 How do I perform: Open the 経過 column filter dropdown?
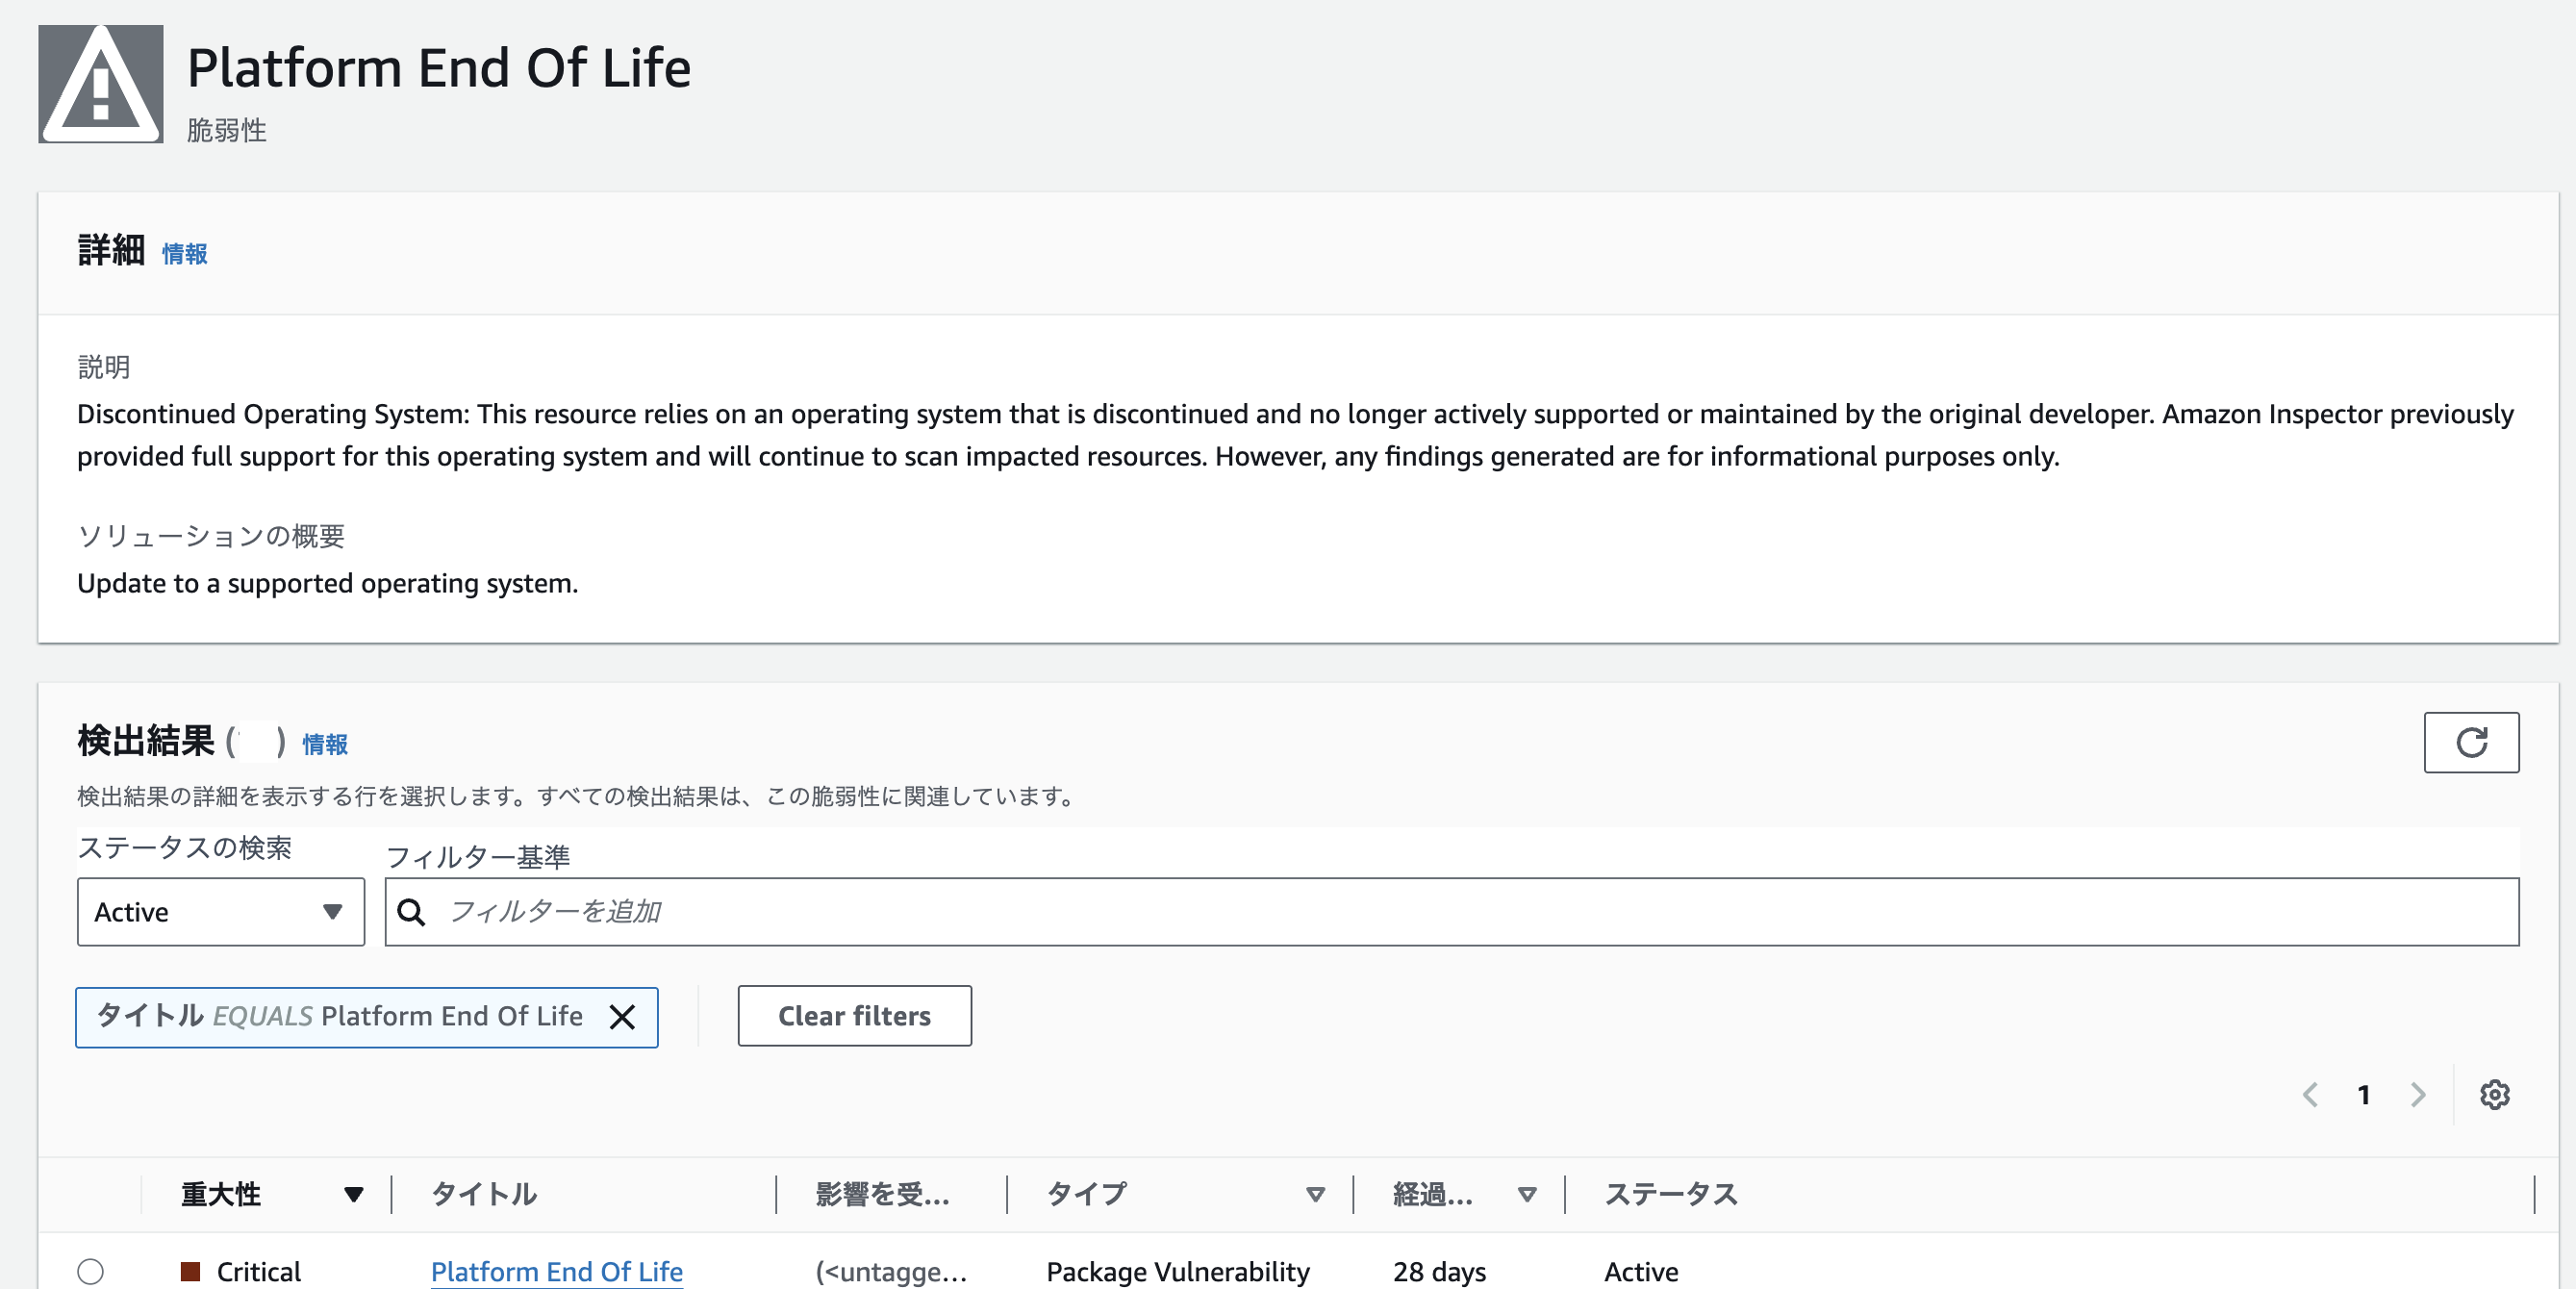(x=1527, y=1193)
